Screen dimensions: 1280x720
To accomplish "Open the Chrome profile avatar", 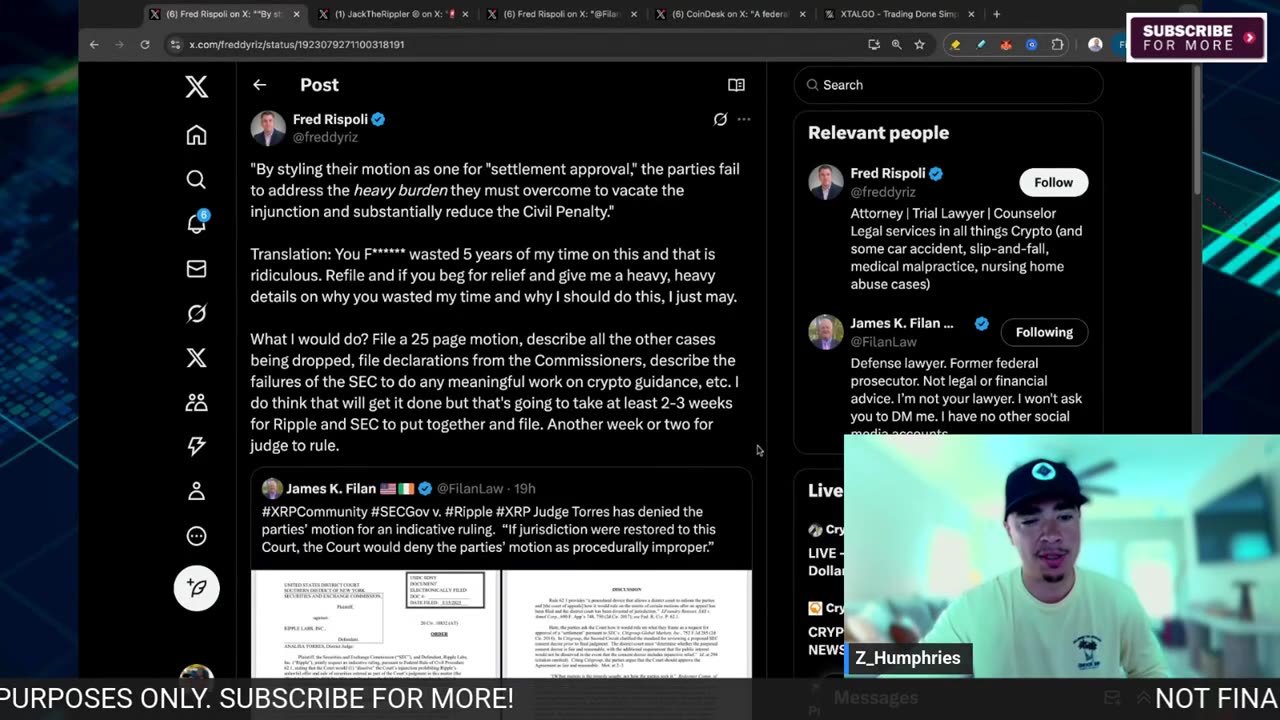I will point(1095,44).
